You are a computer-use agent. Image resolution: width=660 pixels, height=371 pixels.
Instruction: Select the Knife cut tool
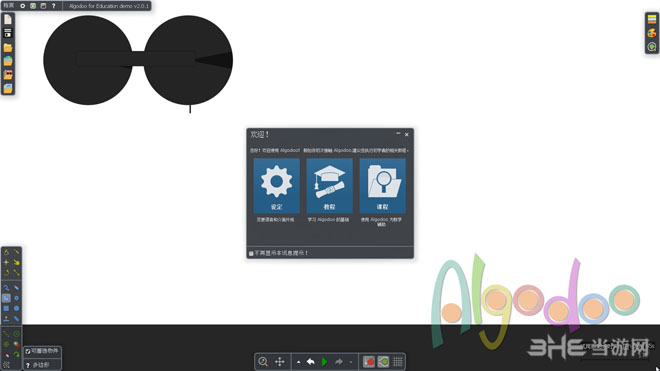16,252
